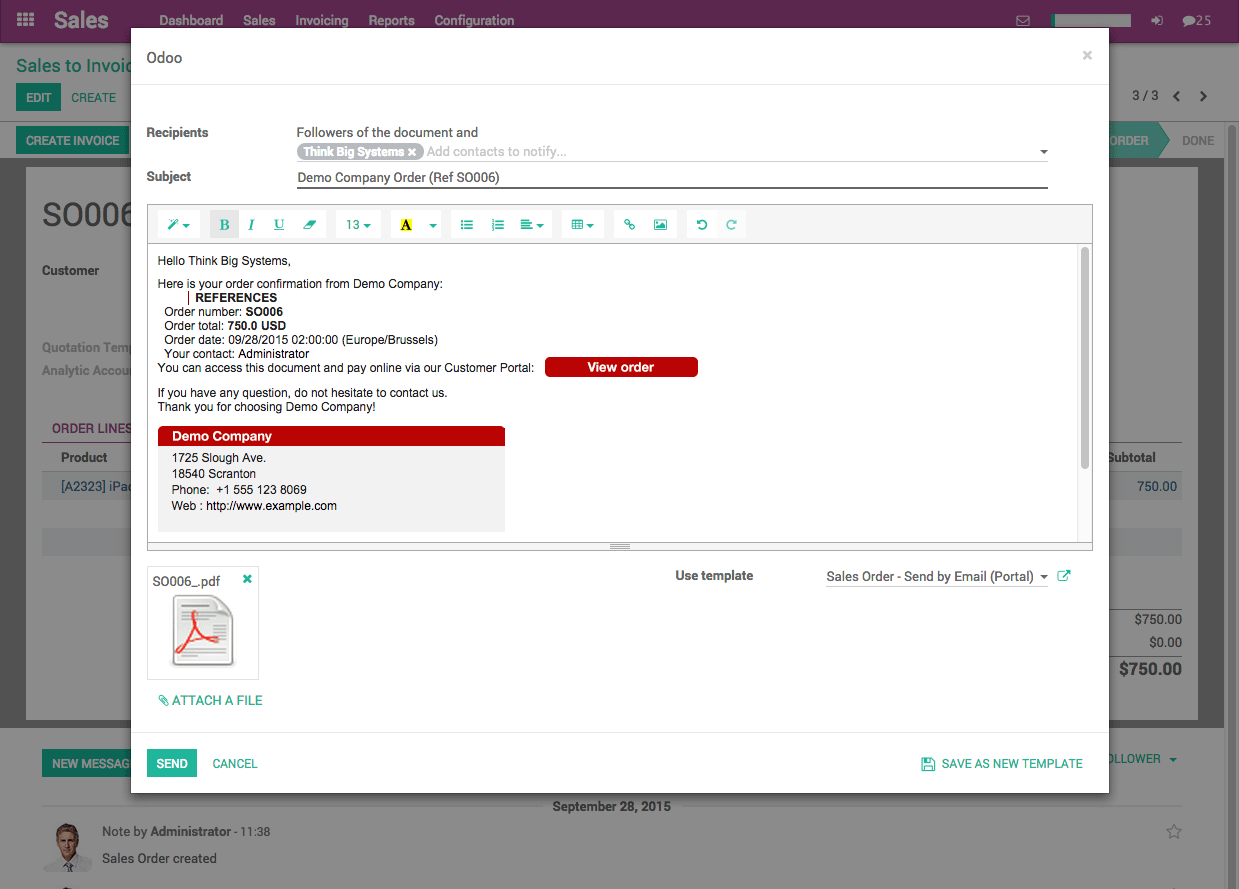The width and height of the screenshot is (1239, 889).
Task: Open the apps grid menu icon
Action: tap(26, 20)
